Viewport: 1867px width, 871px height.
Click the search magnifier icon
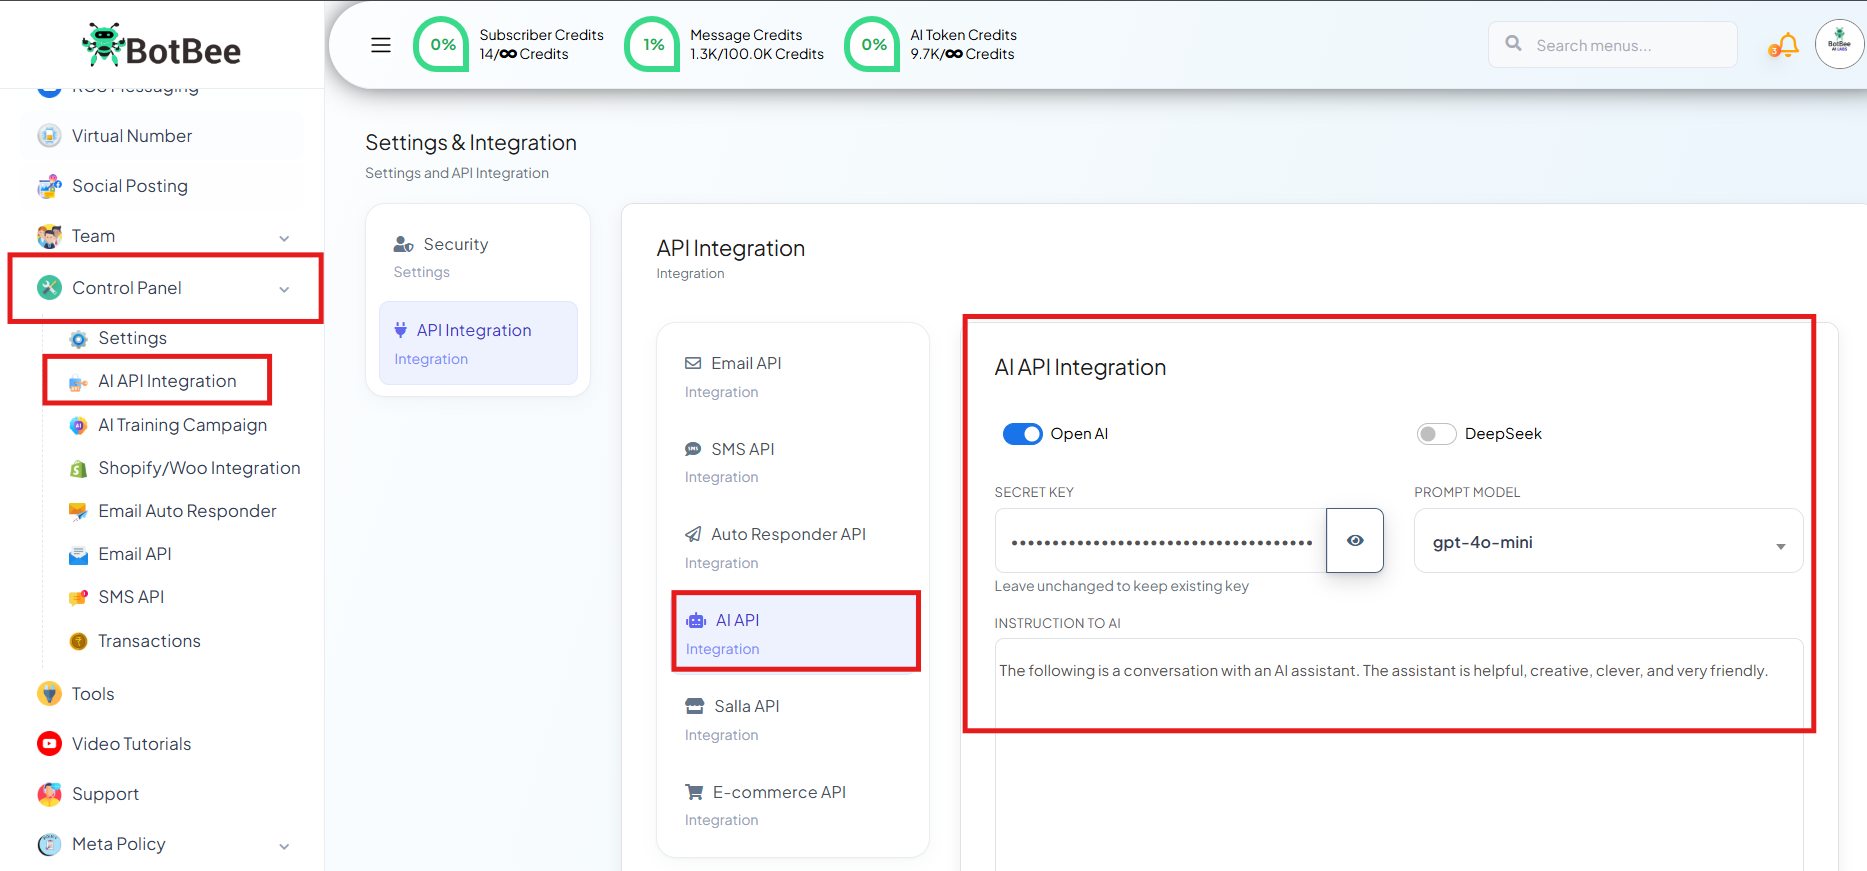tap(1514, 44)
